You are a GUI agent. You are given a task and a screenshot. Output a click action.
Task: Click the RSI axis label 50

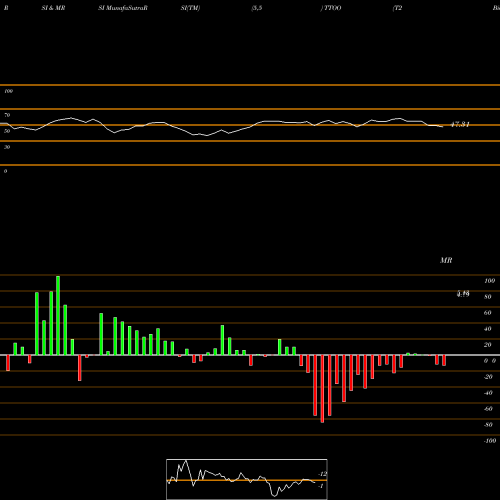pos(7,131)
